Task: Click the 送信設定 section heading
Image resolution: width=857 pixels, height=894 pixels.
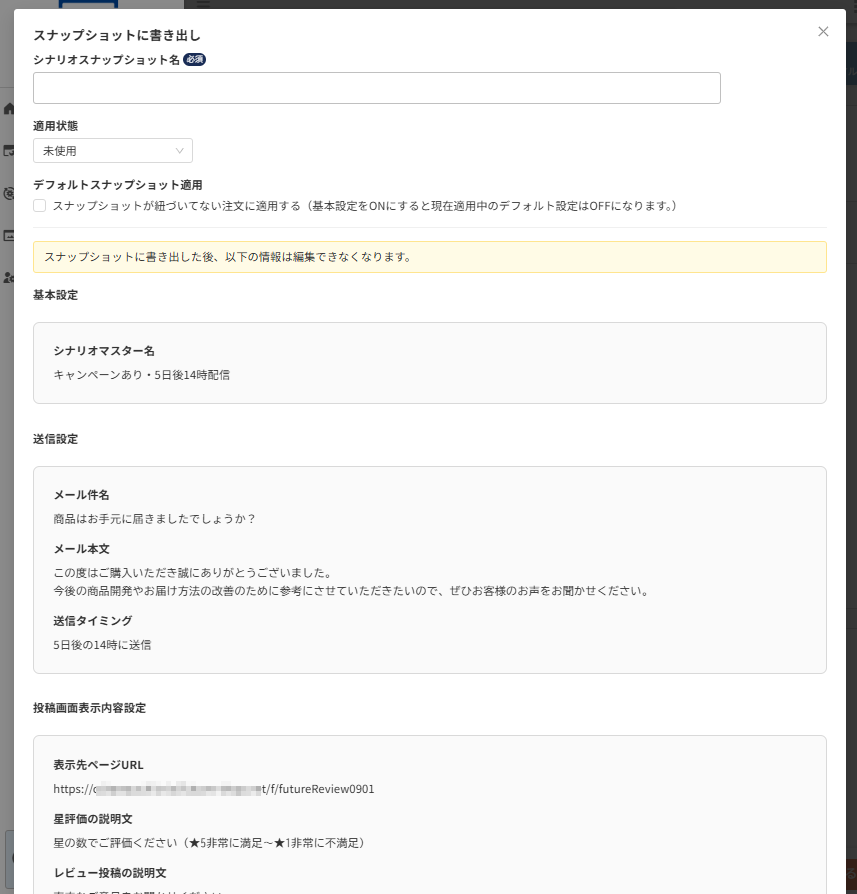Action: (55, 439)
